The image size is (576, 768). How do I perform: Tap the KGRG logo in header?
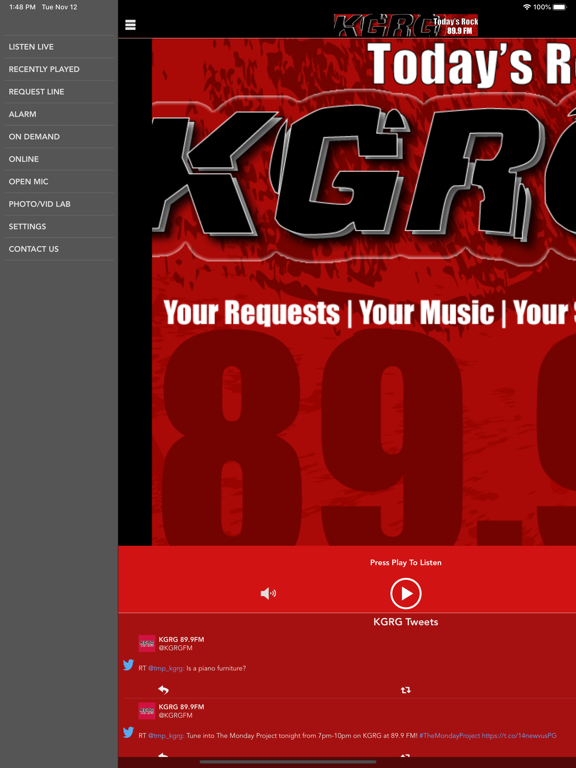pos(406,25)
